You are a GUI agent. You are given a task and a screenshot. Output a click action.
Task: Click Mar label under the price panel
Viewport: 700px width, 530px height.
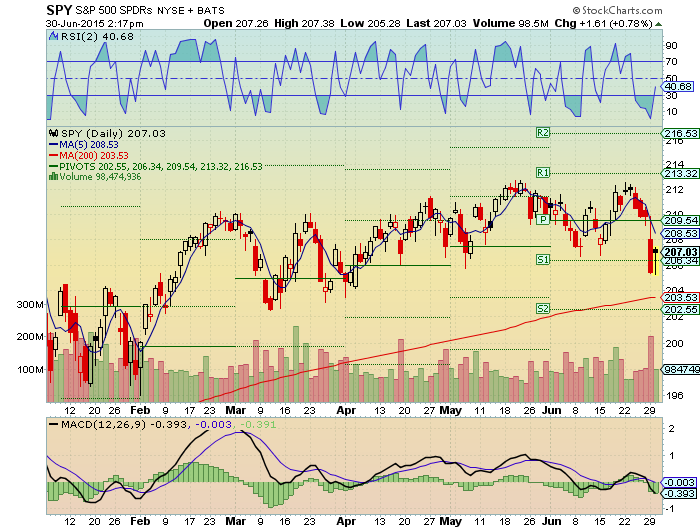(x=236, y=410)
